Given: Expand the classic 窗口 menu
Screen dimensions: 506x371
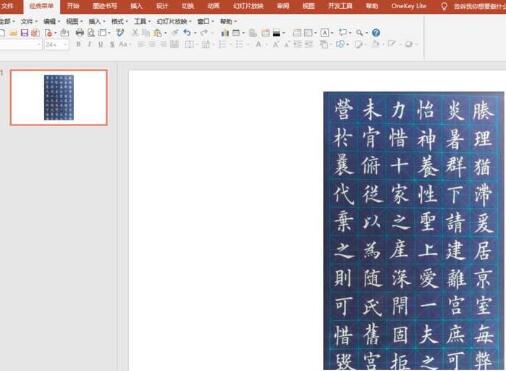Looking at the screenshot, I should 205,22.
